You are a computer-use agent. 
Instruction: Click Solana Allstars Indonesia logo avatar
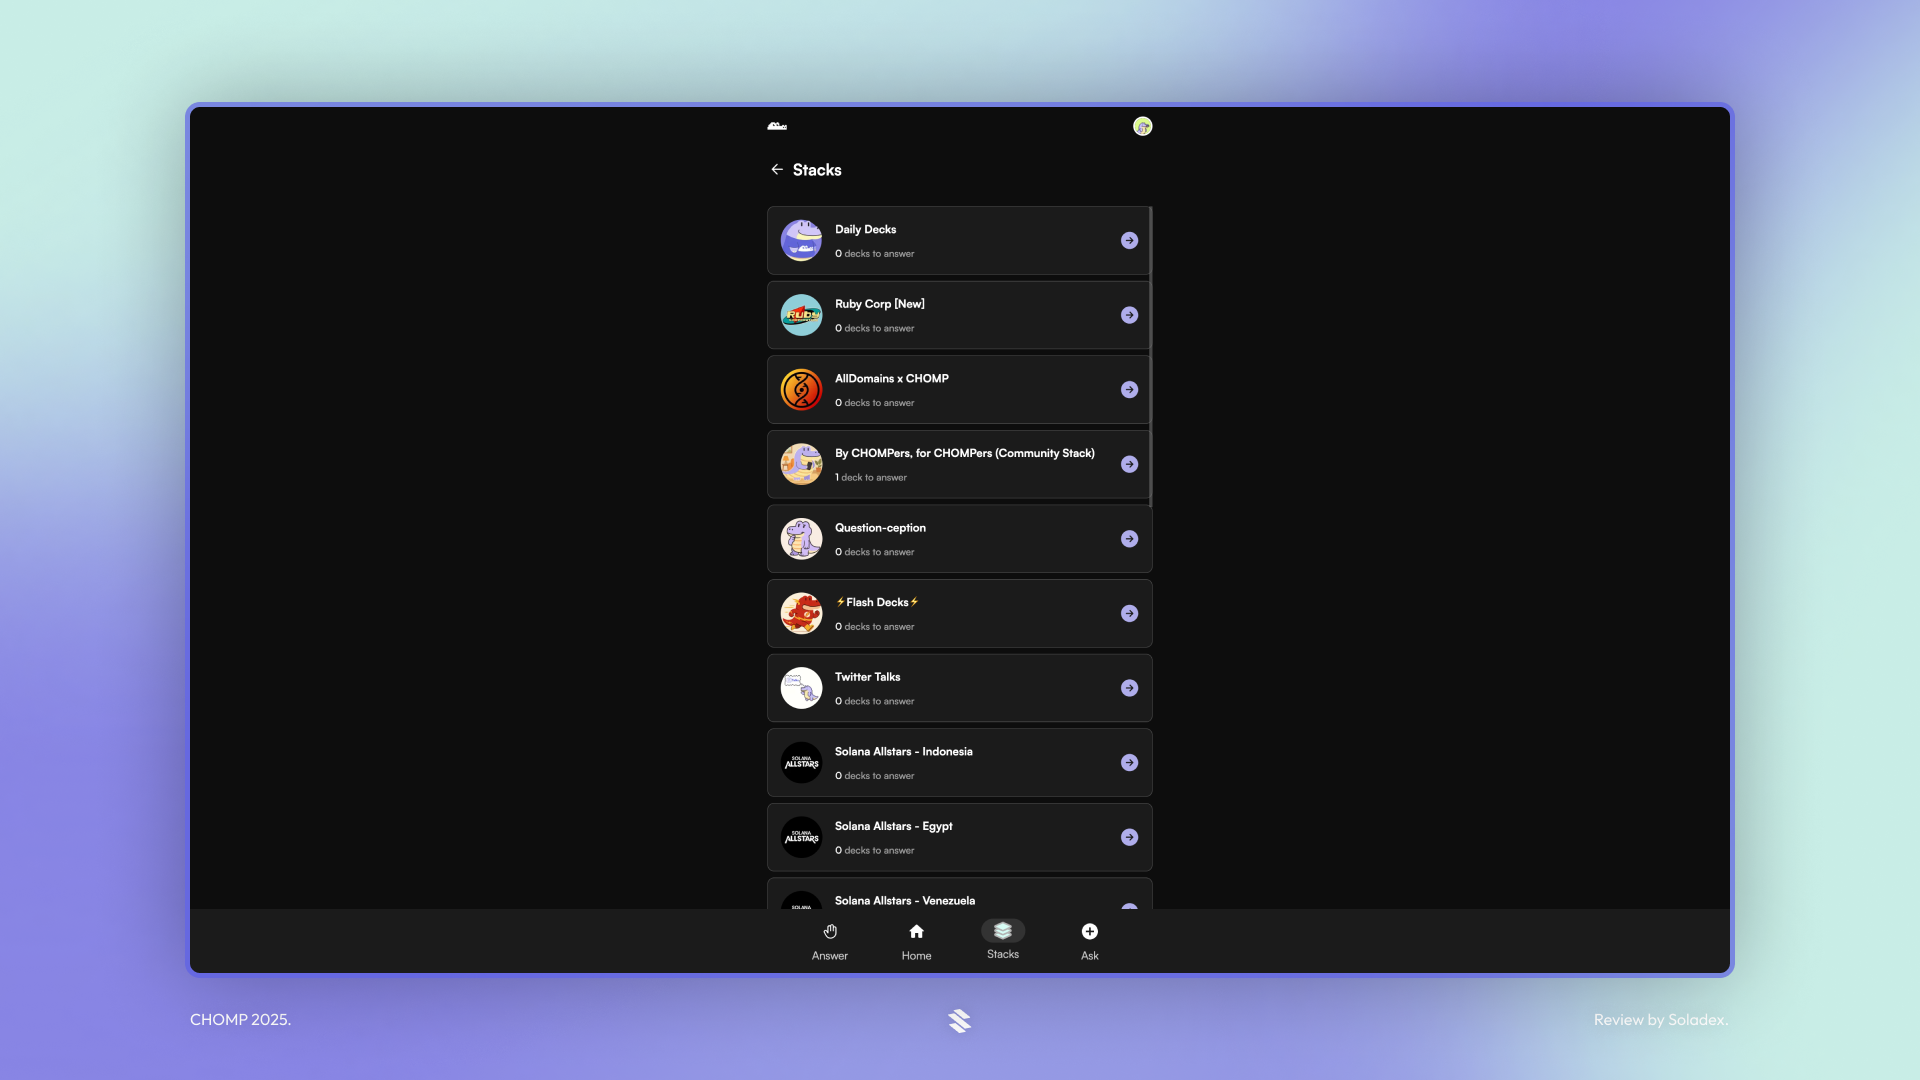tap(801, 763)
